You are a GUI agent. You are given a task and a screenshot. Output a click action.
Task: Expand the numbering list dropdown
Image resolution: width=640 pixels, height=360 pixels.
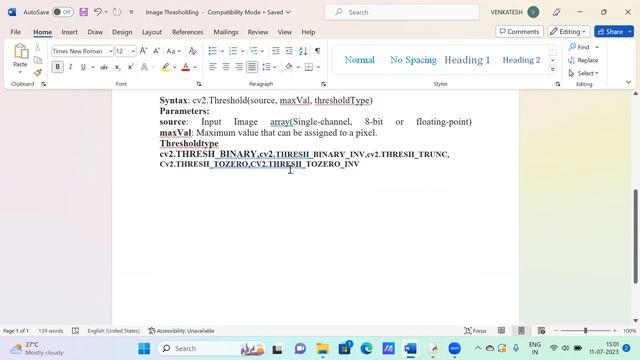pyautogui.click(x=242, y=51)
